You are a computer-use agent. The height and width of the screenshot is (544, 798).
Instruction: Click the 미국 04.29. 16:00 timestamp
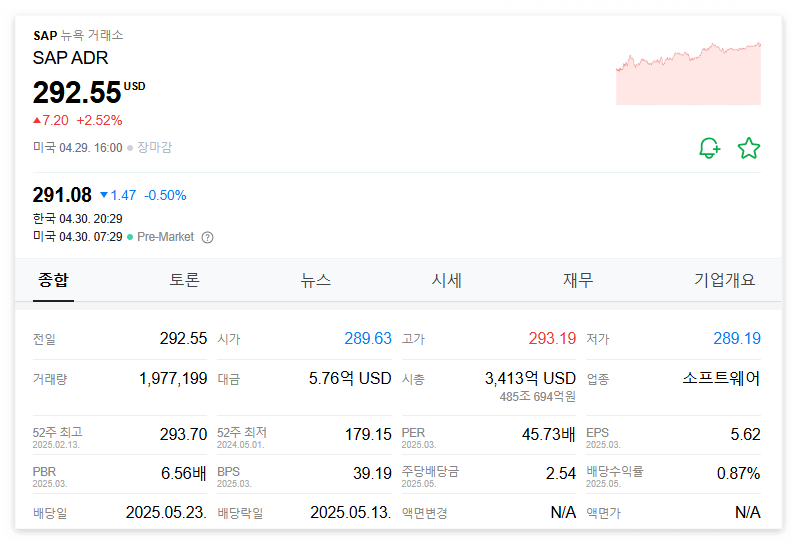pyautogui.click(x=78, y=148)
